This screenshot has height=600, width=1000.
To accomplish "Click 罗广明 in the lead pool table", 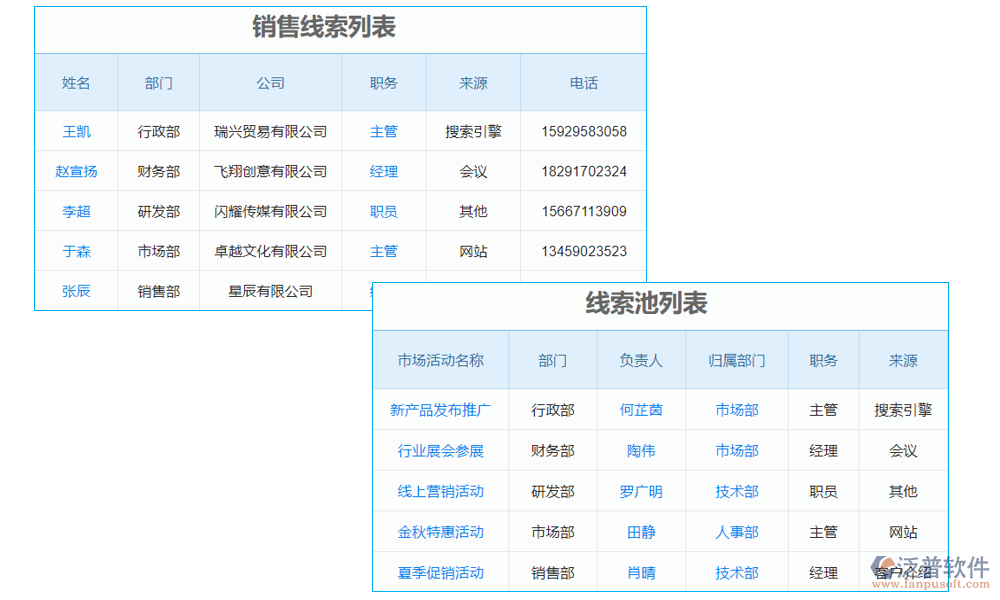I will pos(641,491).
